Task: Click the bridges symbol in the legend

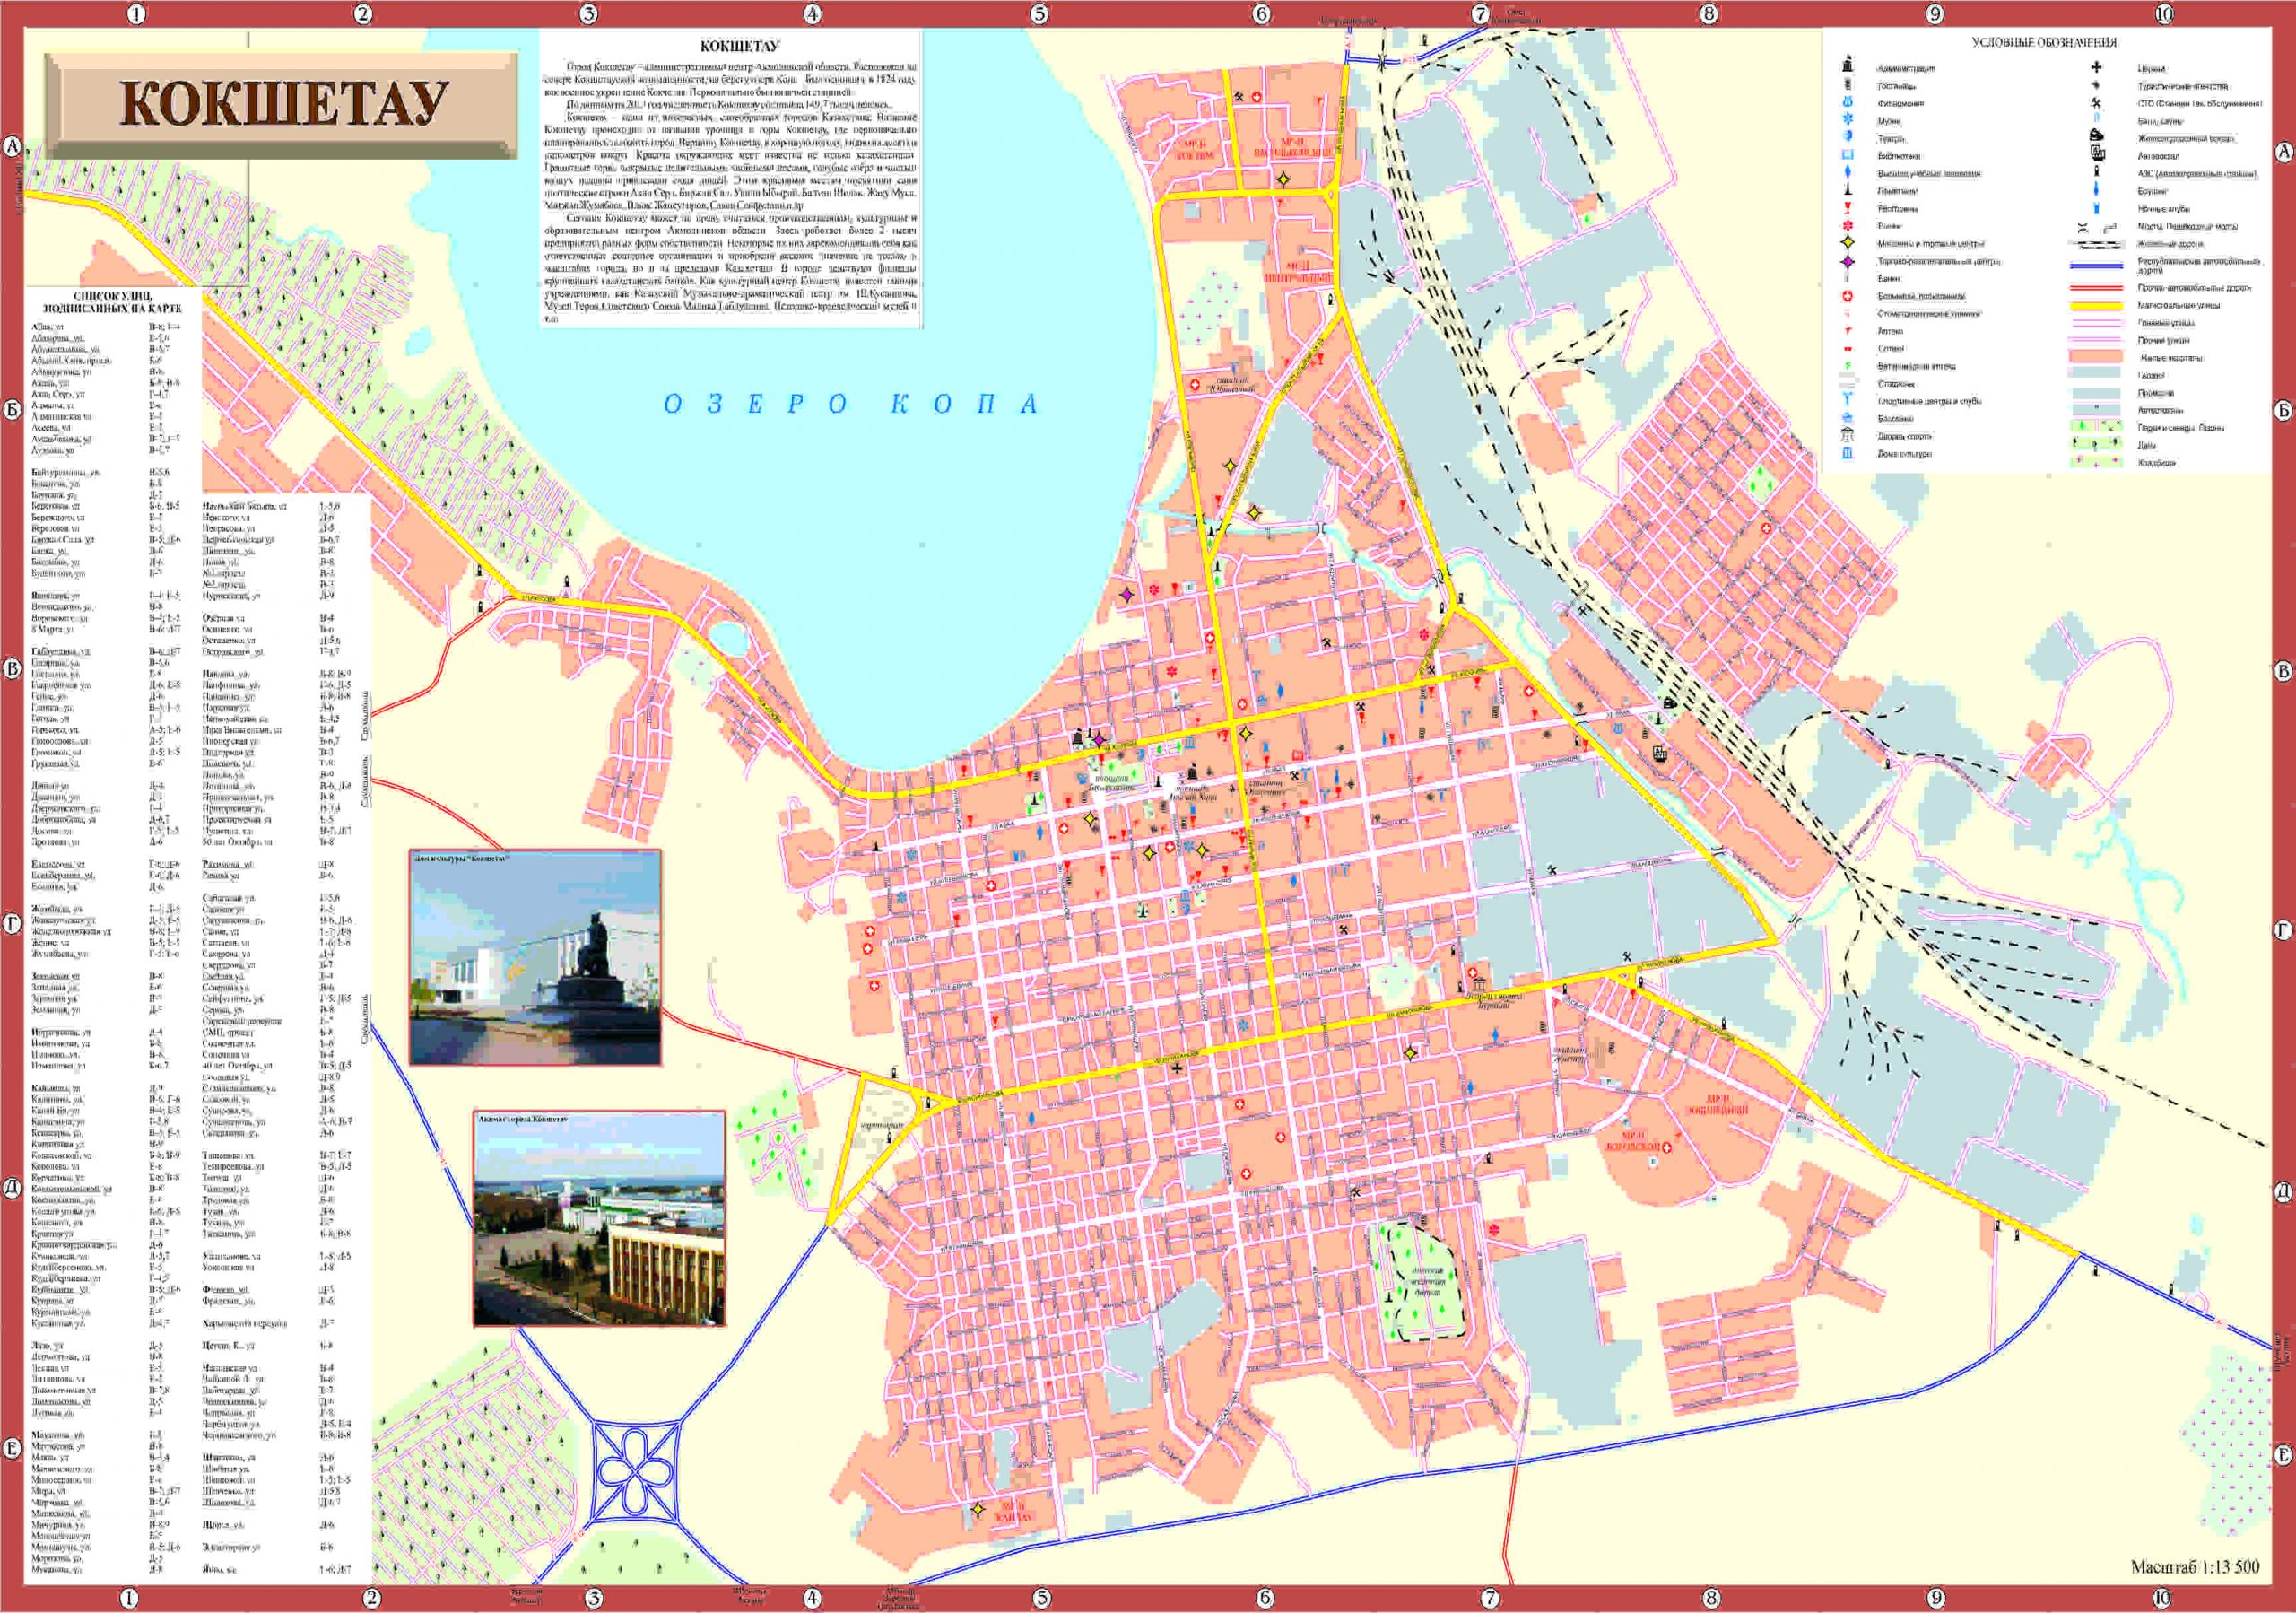Action: (2097, 229)
